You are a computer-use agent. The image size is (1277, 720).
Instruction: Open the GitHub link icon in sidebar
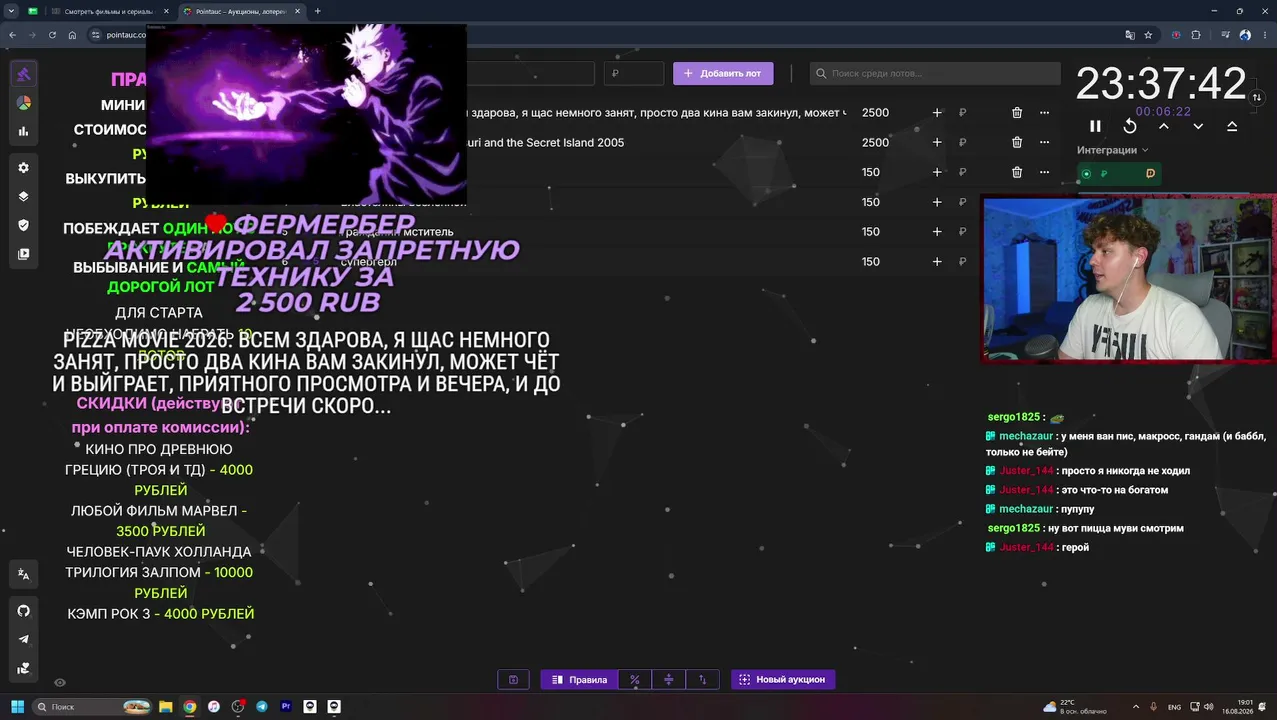pos(23,610)
